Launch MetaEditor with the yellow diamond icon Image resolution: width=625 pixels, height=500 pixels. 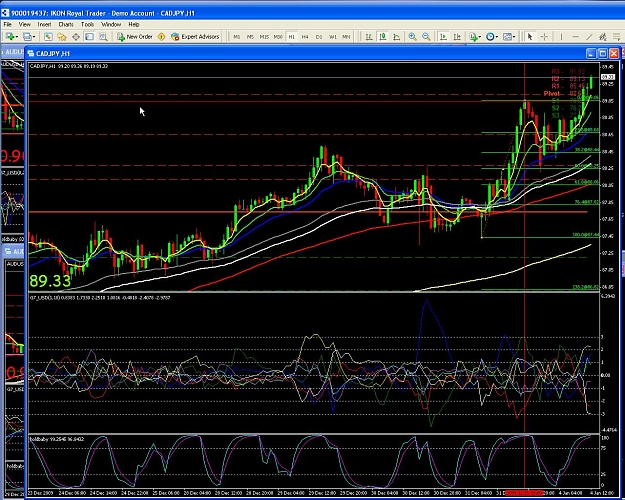161,37
